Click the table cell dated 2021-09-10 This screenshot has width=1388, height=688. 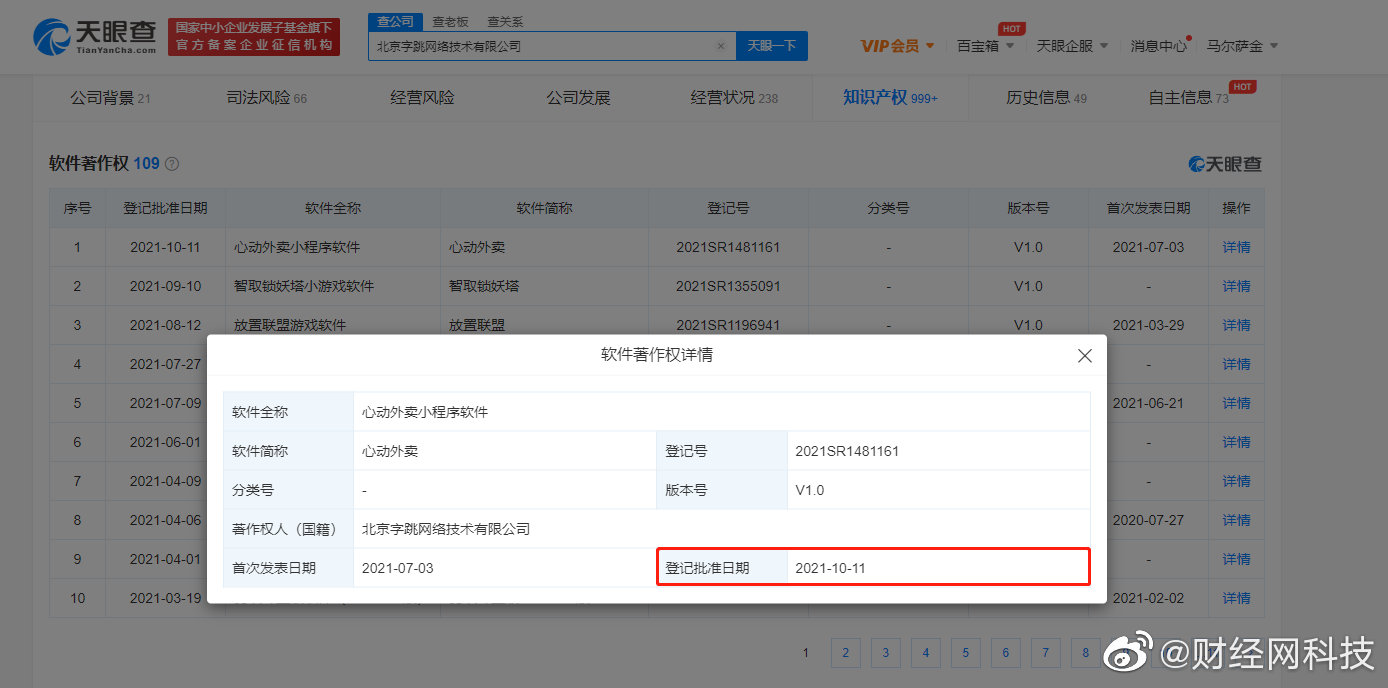pos(165,286)
